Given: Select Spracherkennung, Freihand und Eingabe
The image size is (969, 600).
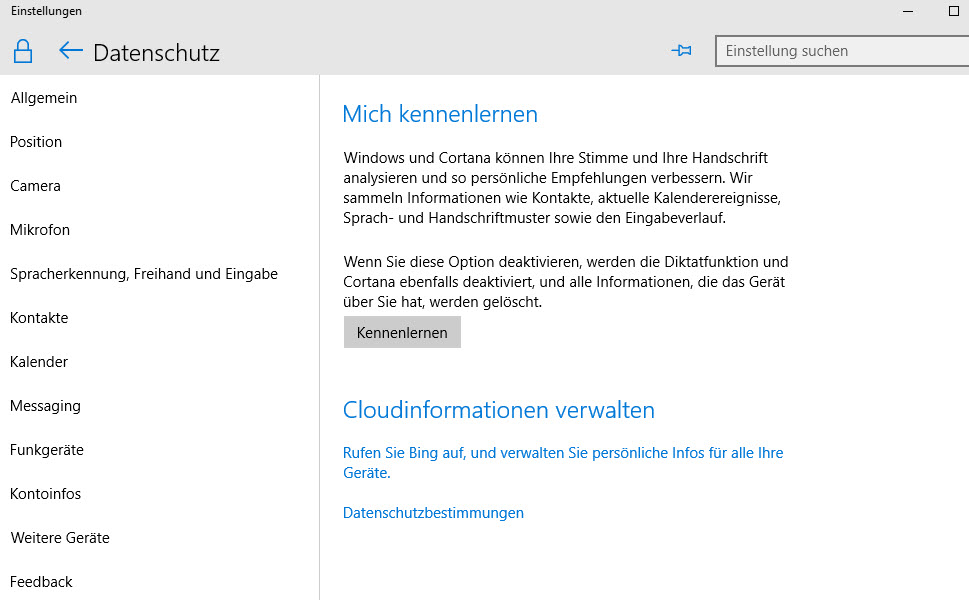Looking at the screenshot, I should pyautogui.click(x=144, y=274).
